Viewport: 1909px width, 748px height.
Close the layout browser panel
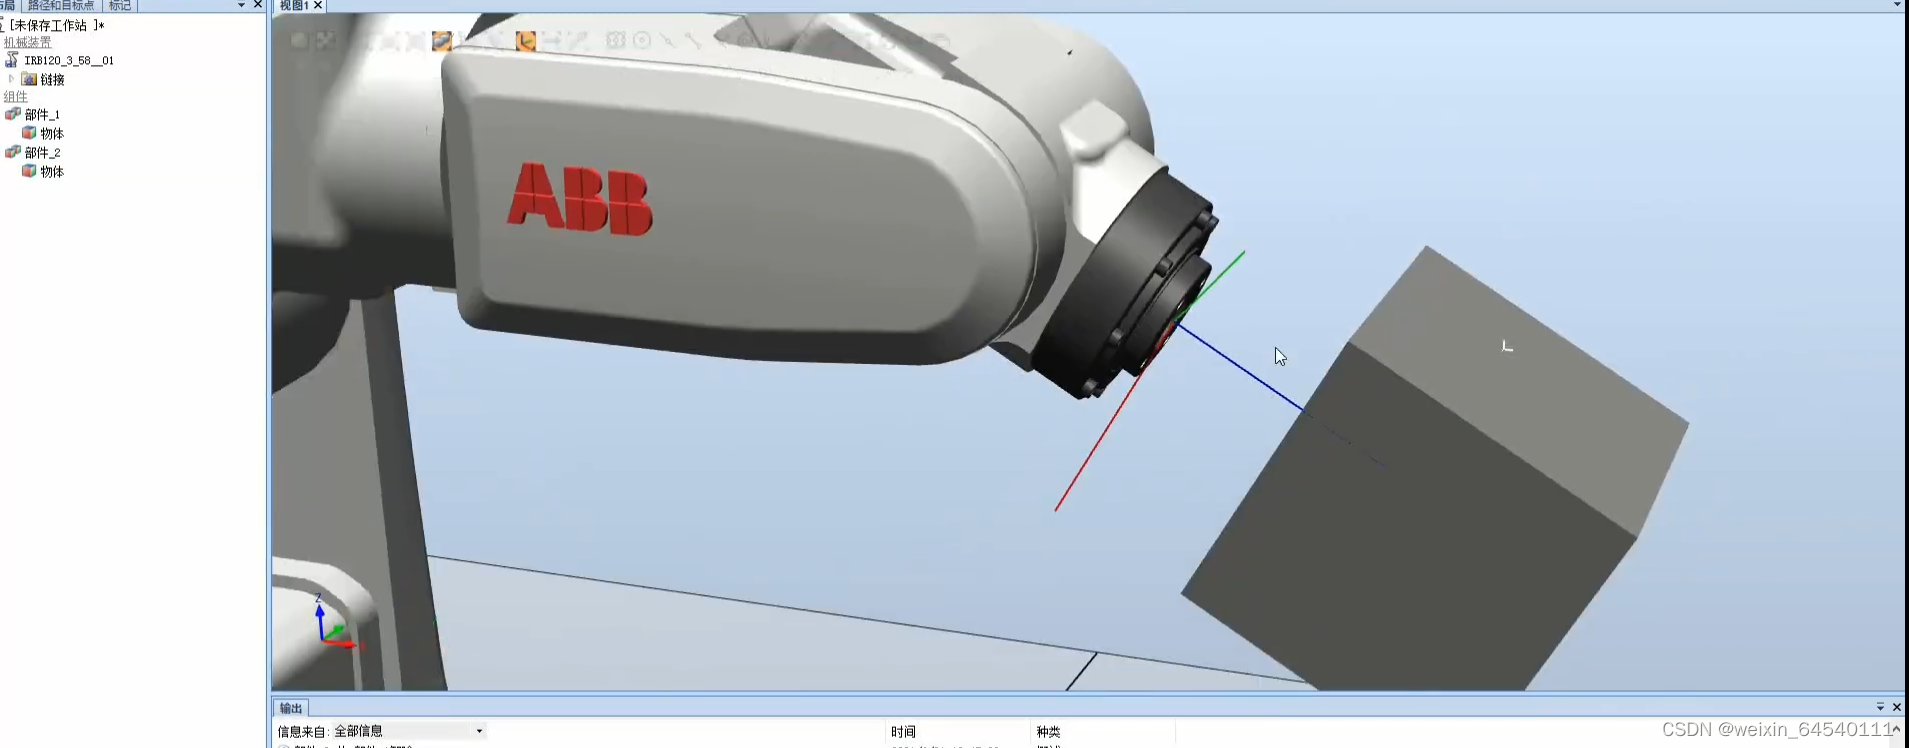pyautogui.click(x=258, y=5)
